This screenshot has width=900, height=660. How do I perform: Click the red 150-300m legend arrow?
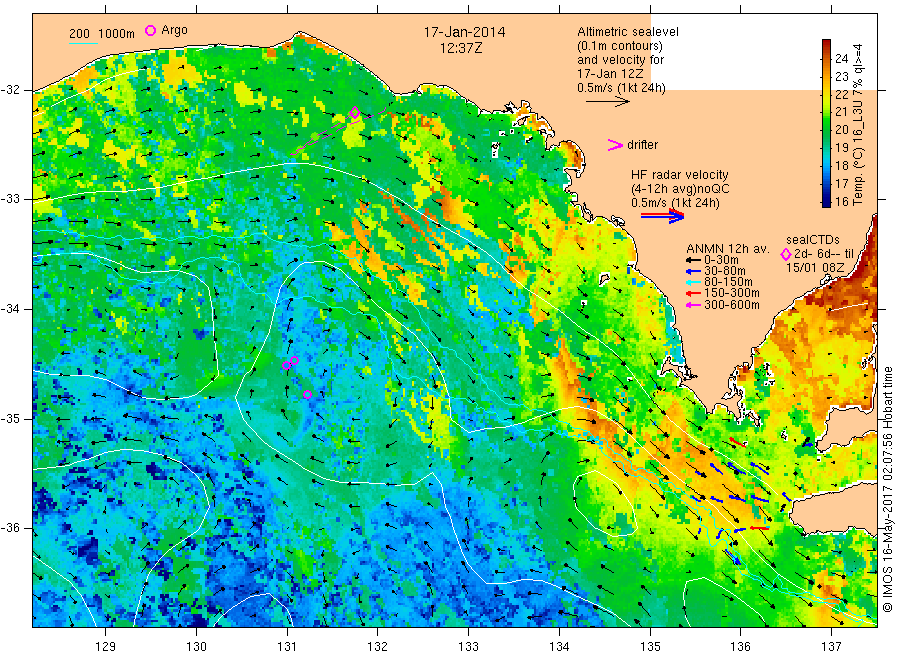(x=693, y=293)
